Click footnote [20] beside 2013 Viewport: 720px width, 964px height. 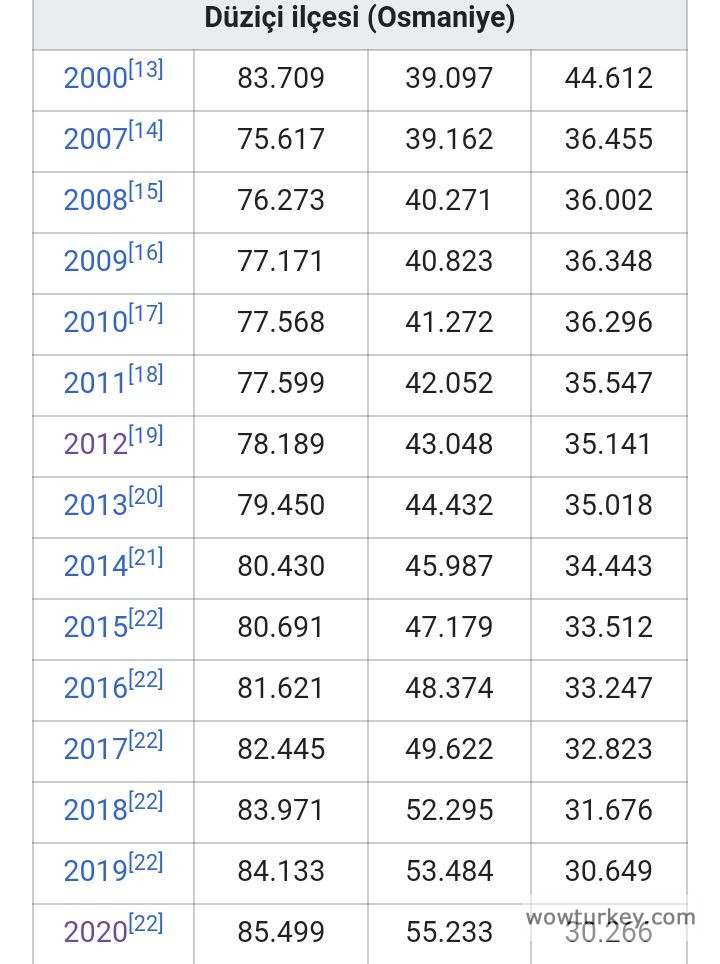point(145,497)
